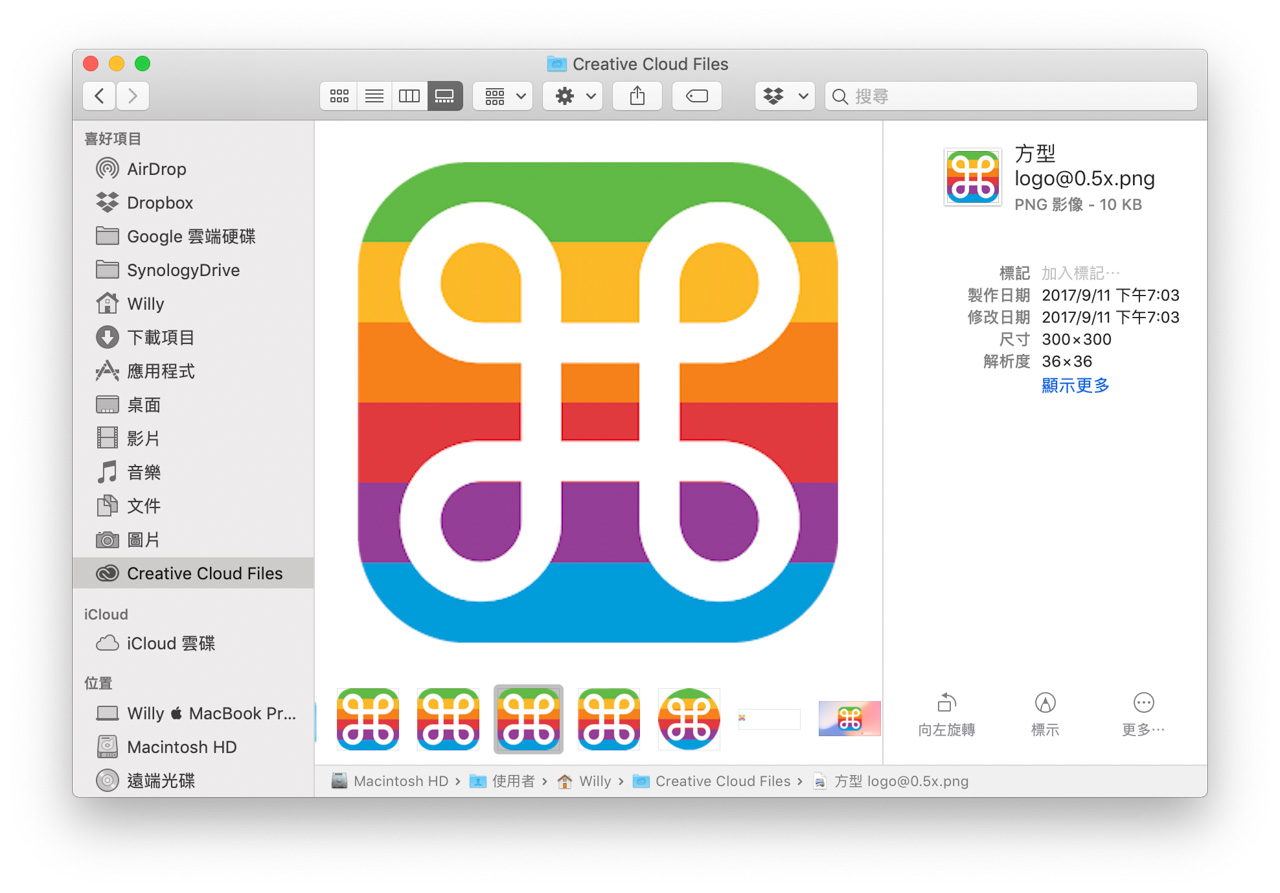Select the highlighted third logo thumbnail
The height and width of the screenshot is (893, 1280).
(x=528, y=719)
